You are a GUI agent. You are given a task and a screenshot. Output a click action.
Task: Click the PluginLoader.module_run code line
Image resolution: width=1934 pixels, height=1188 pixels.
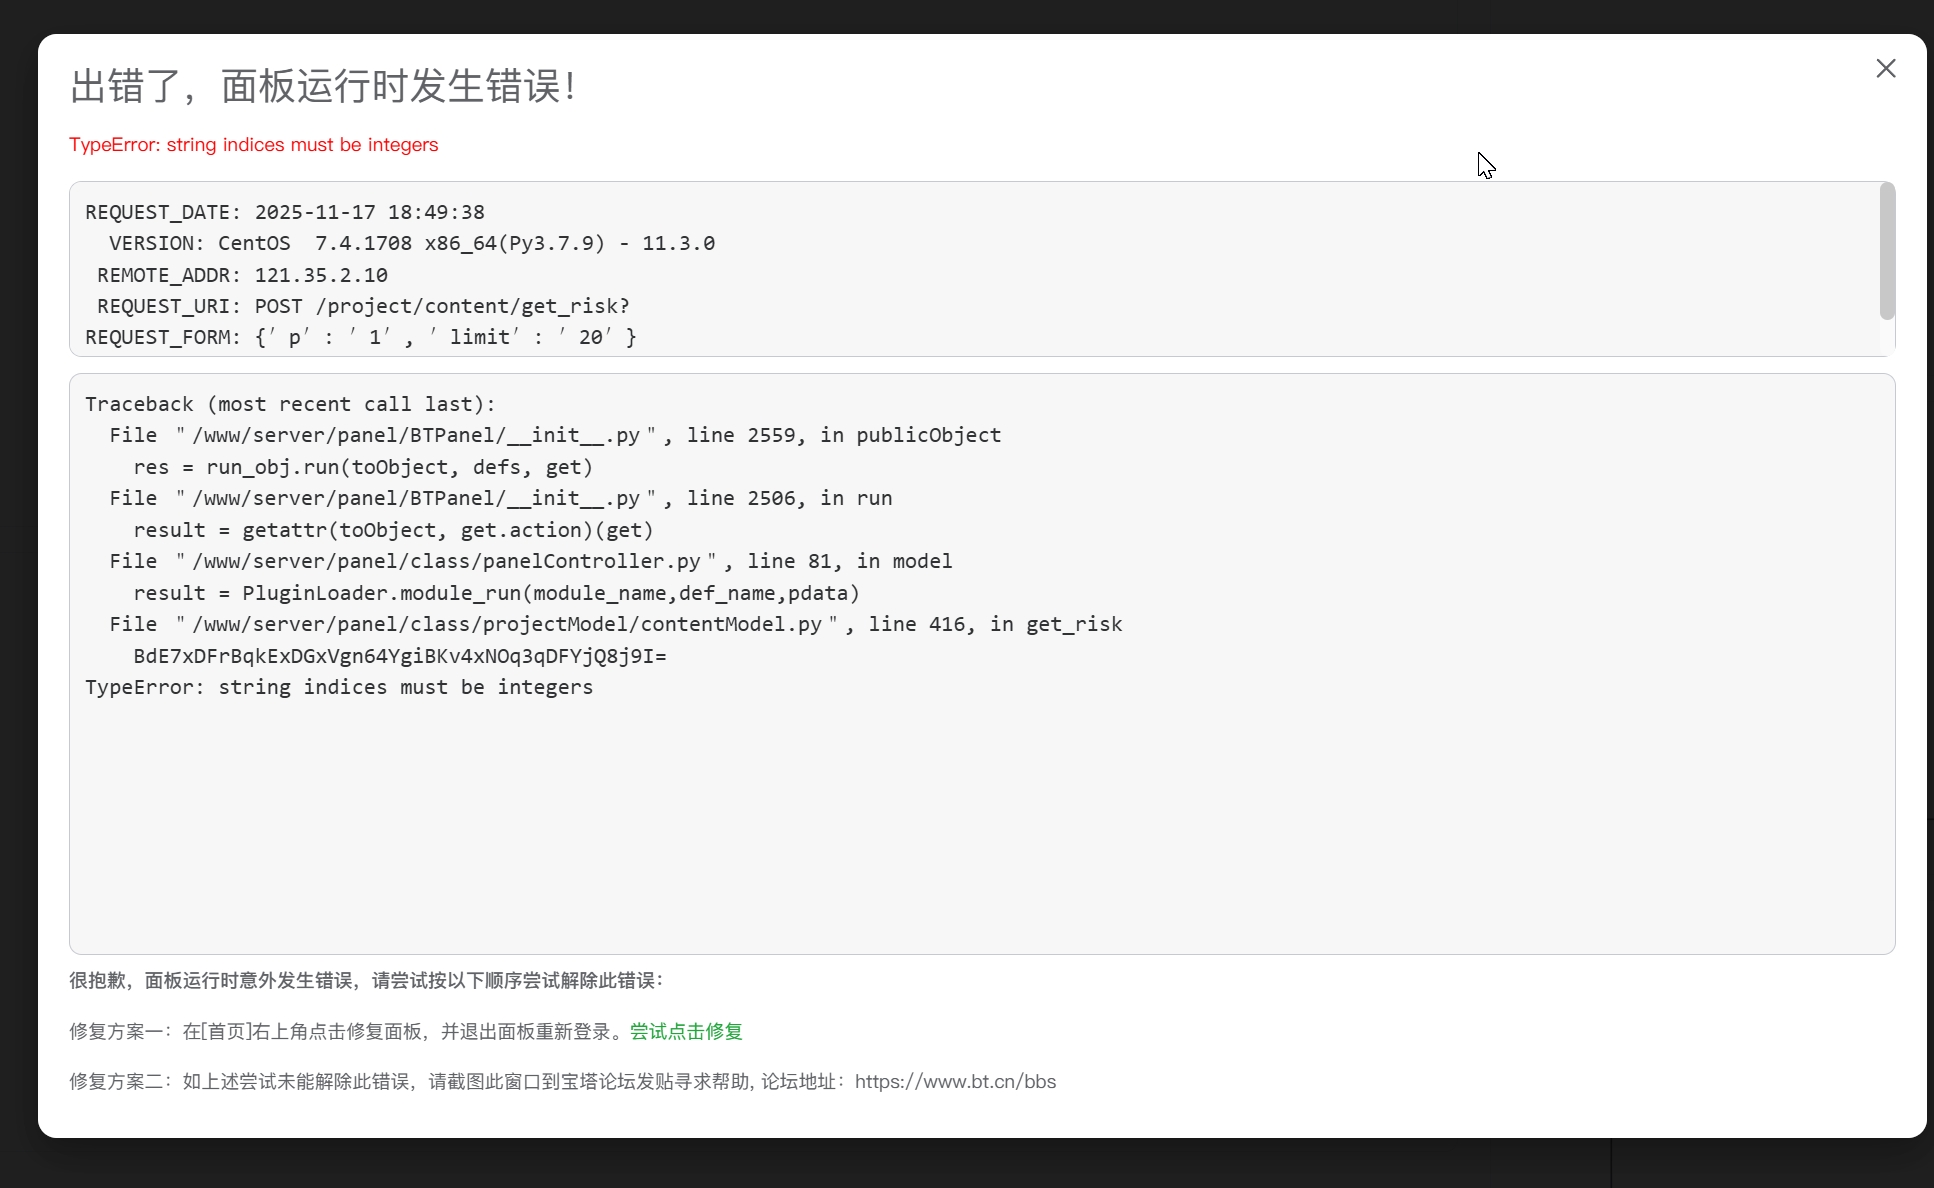pos(496,593)
